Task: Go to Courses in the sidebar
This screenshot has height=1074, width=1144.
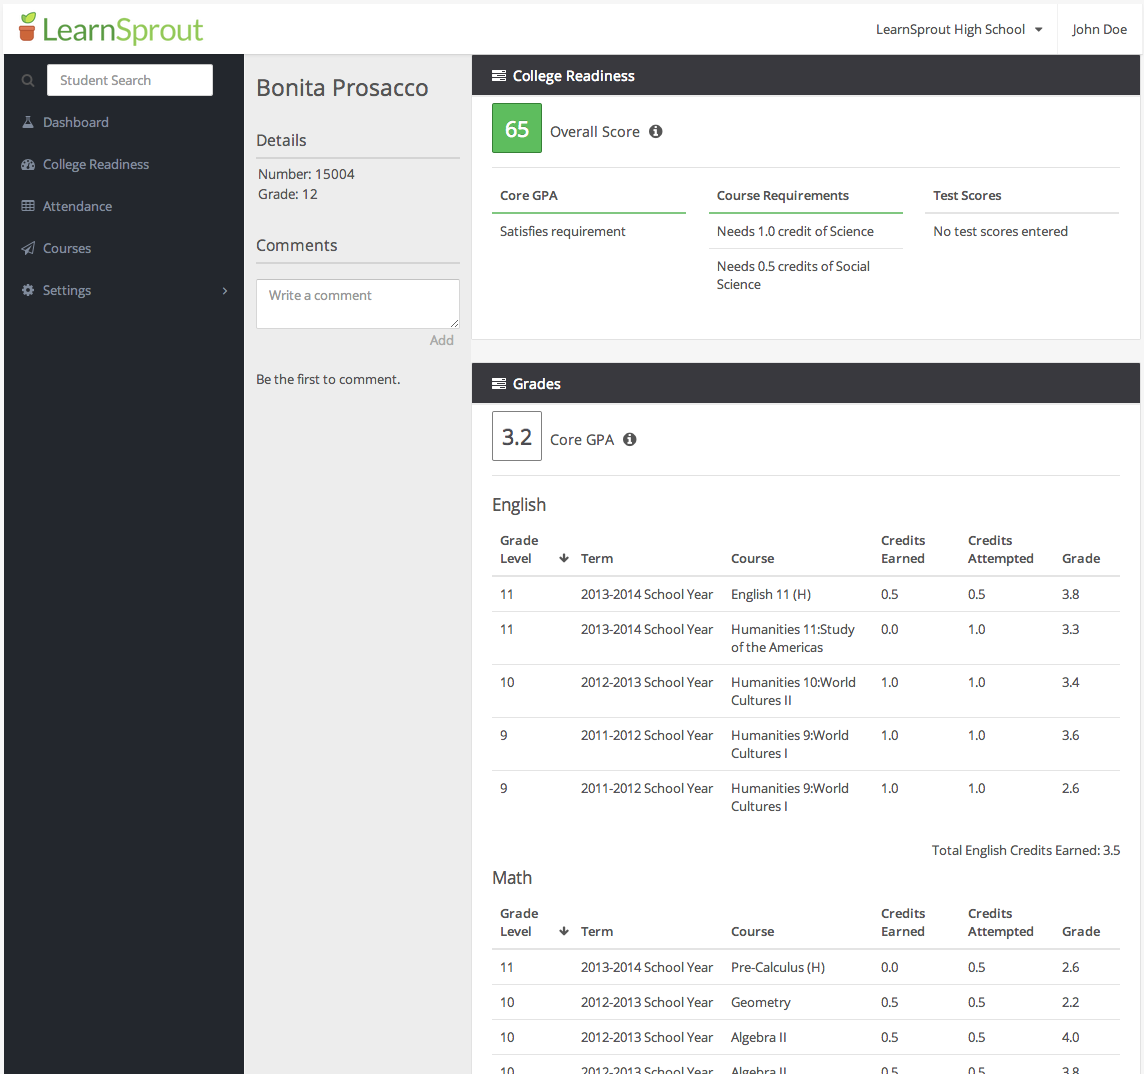Action: coord(67,248)
